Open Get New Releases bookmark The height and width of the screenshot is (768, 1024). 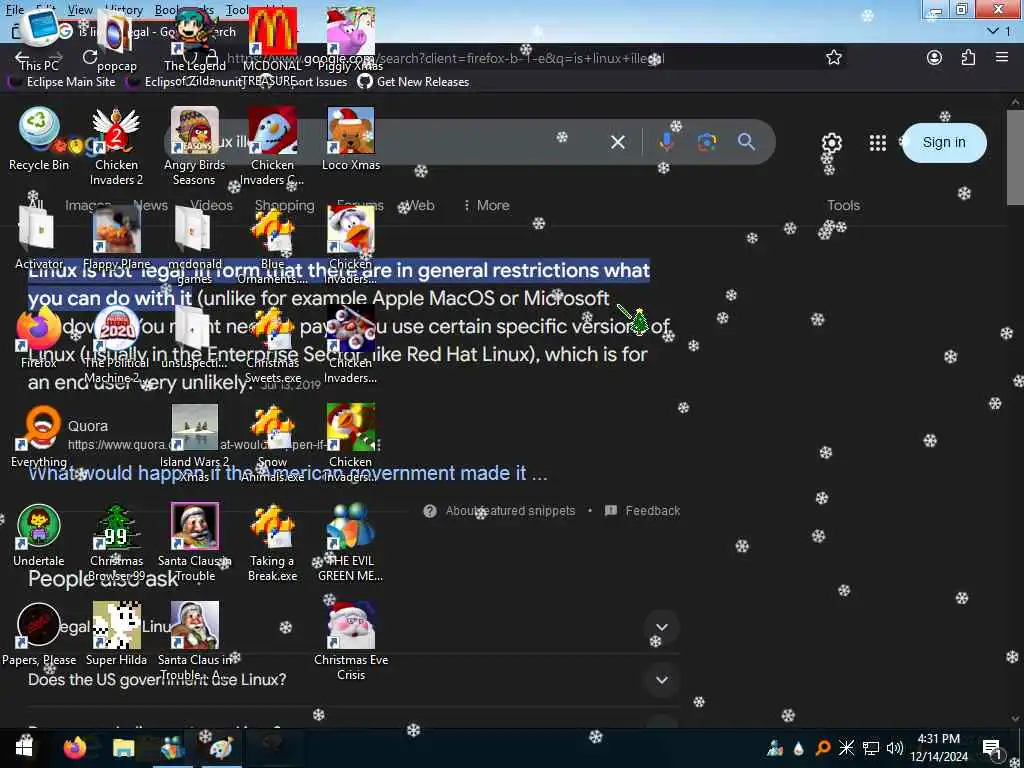pos(413,82)
